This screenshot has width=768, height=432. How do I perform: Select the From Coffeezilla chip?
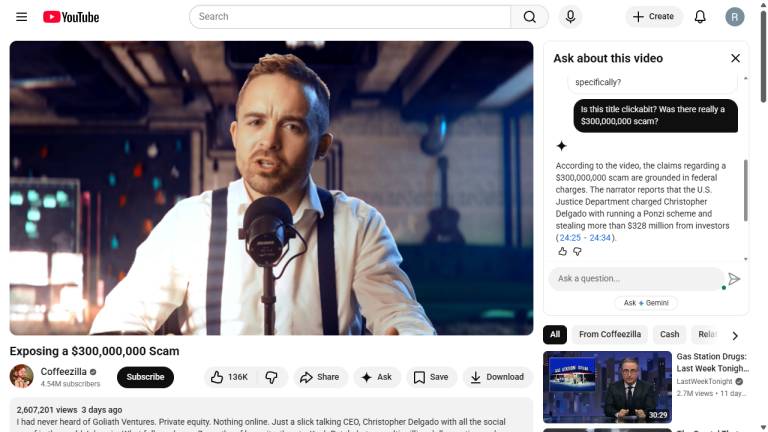pos(610,335)
